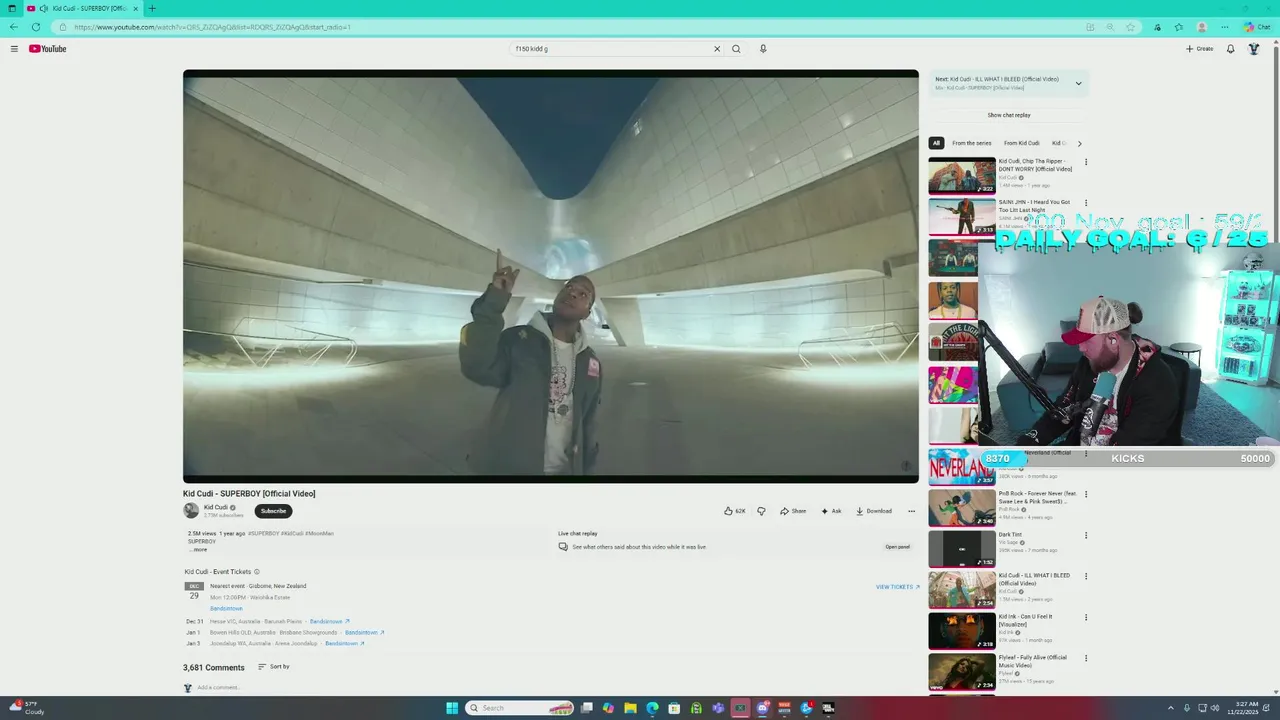Screen dimensions: 1280x720
Task: Download the SUPERBOY video
Action: pos(874,511)
